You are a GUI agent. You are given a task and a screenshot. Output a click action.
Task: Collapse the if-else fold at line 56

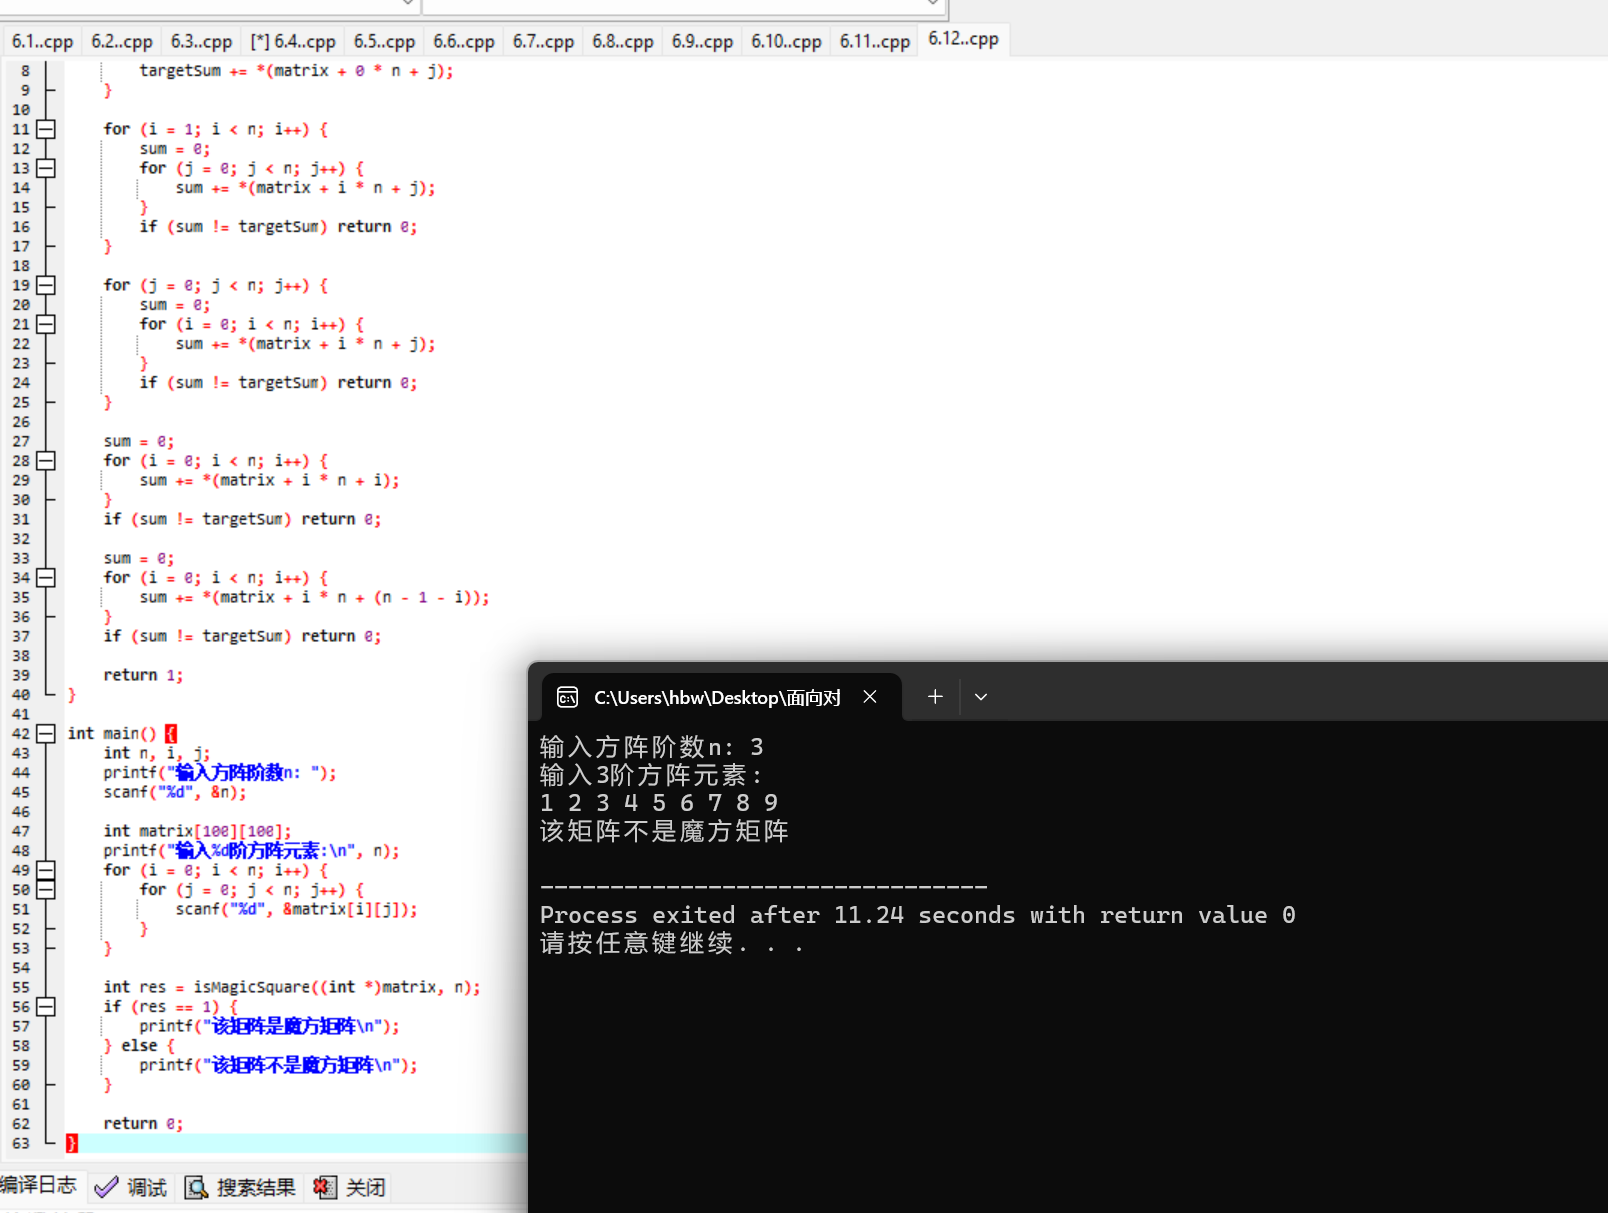46,1007
